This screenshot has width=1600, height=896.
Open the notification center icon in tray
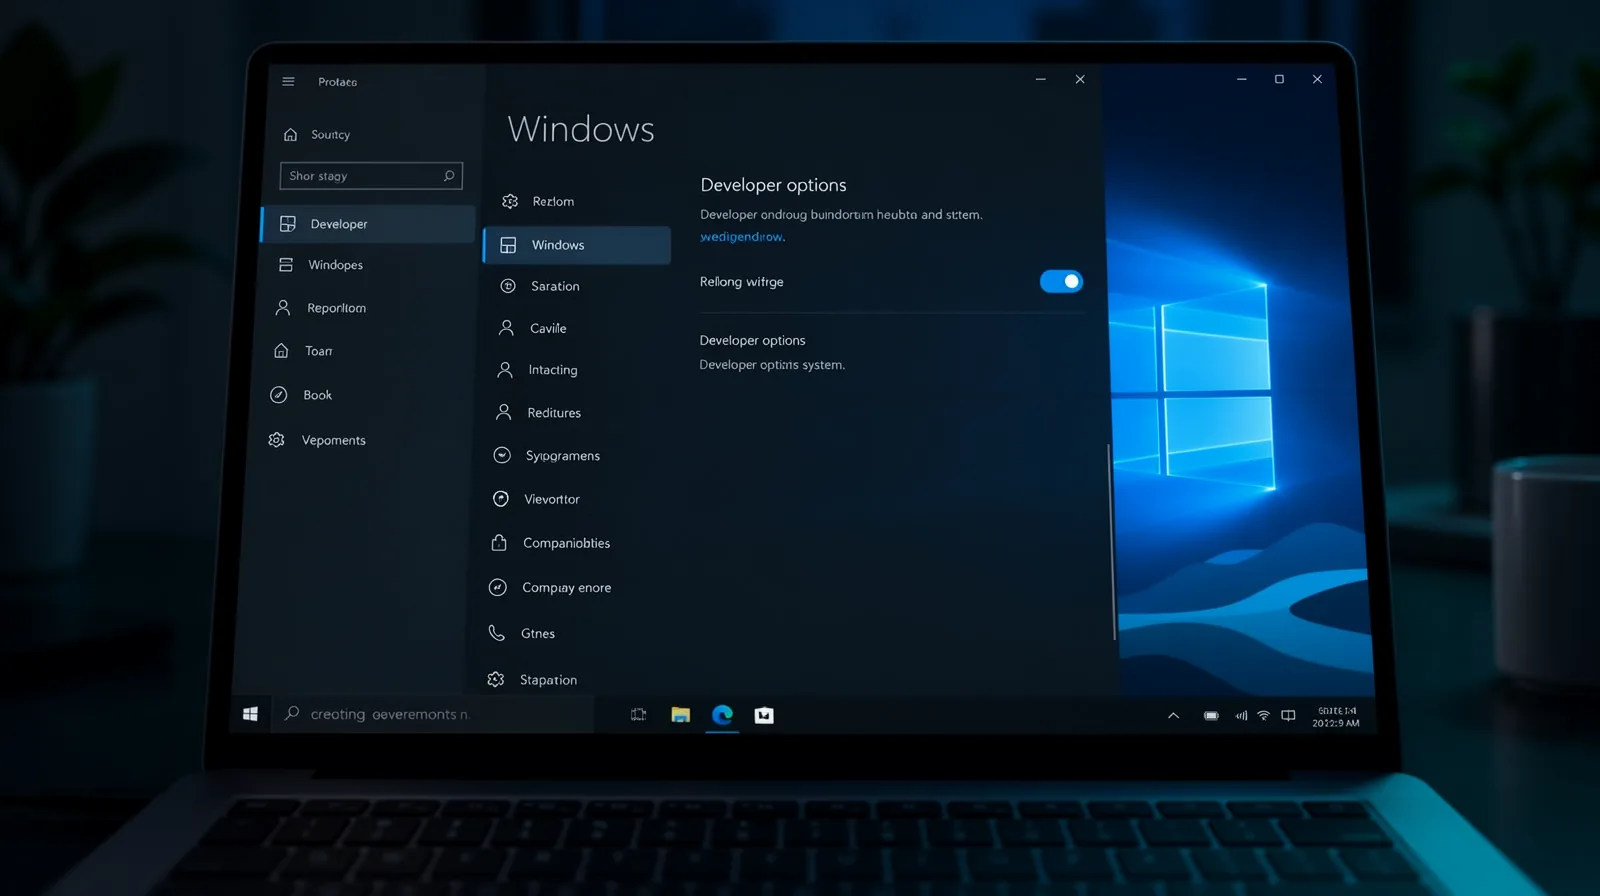point(1288,716)
